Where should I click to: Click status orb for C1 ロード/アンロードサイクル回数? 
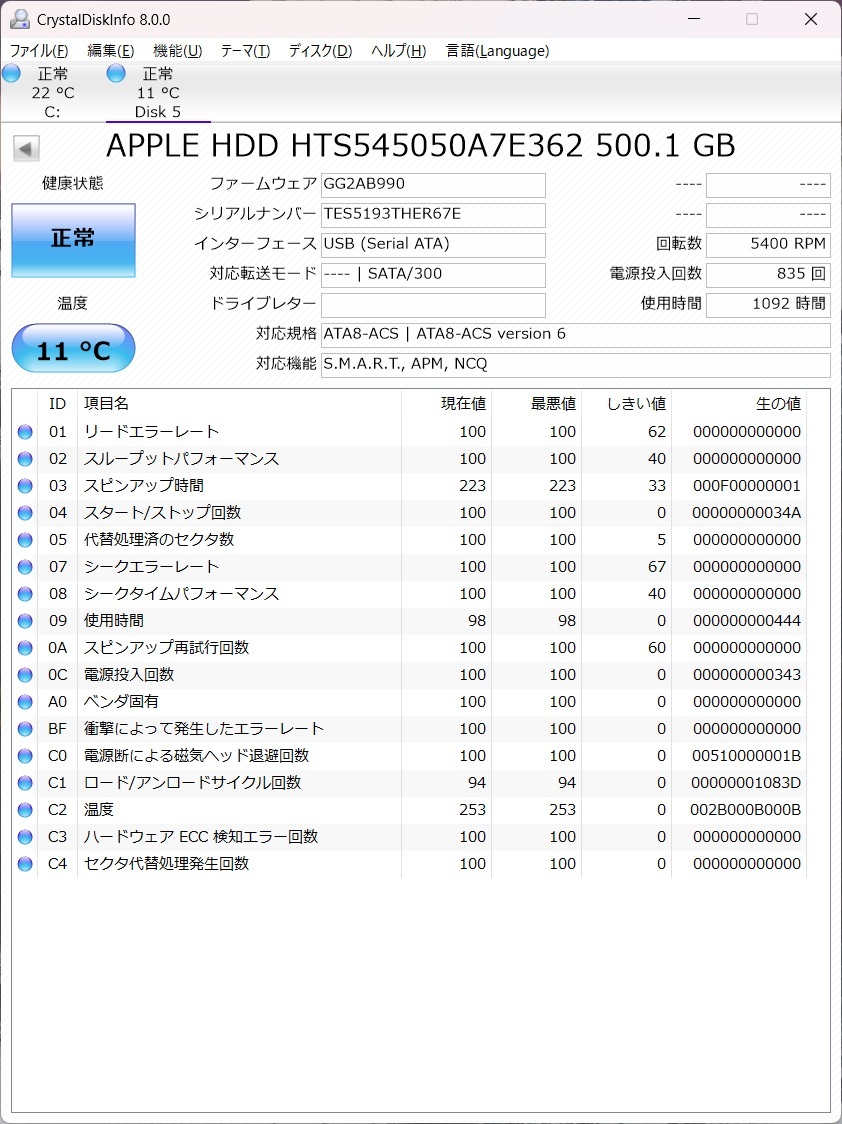[x=25, y=783]
